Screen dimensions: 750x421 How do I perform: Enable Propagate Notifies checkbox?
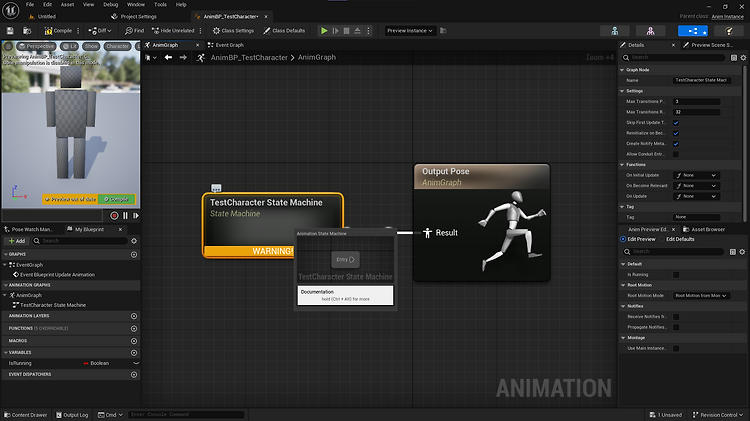point(676,327)
